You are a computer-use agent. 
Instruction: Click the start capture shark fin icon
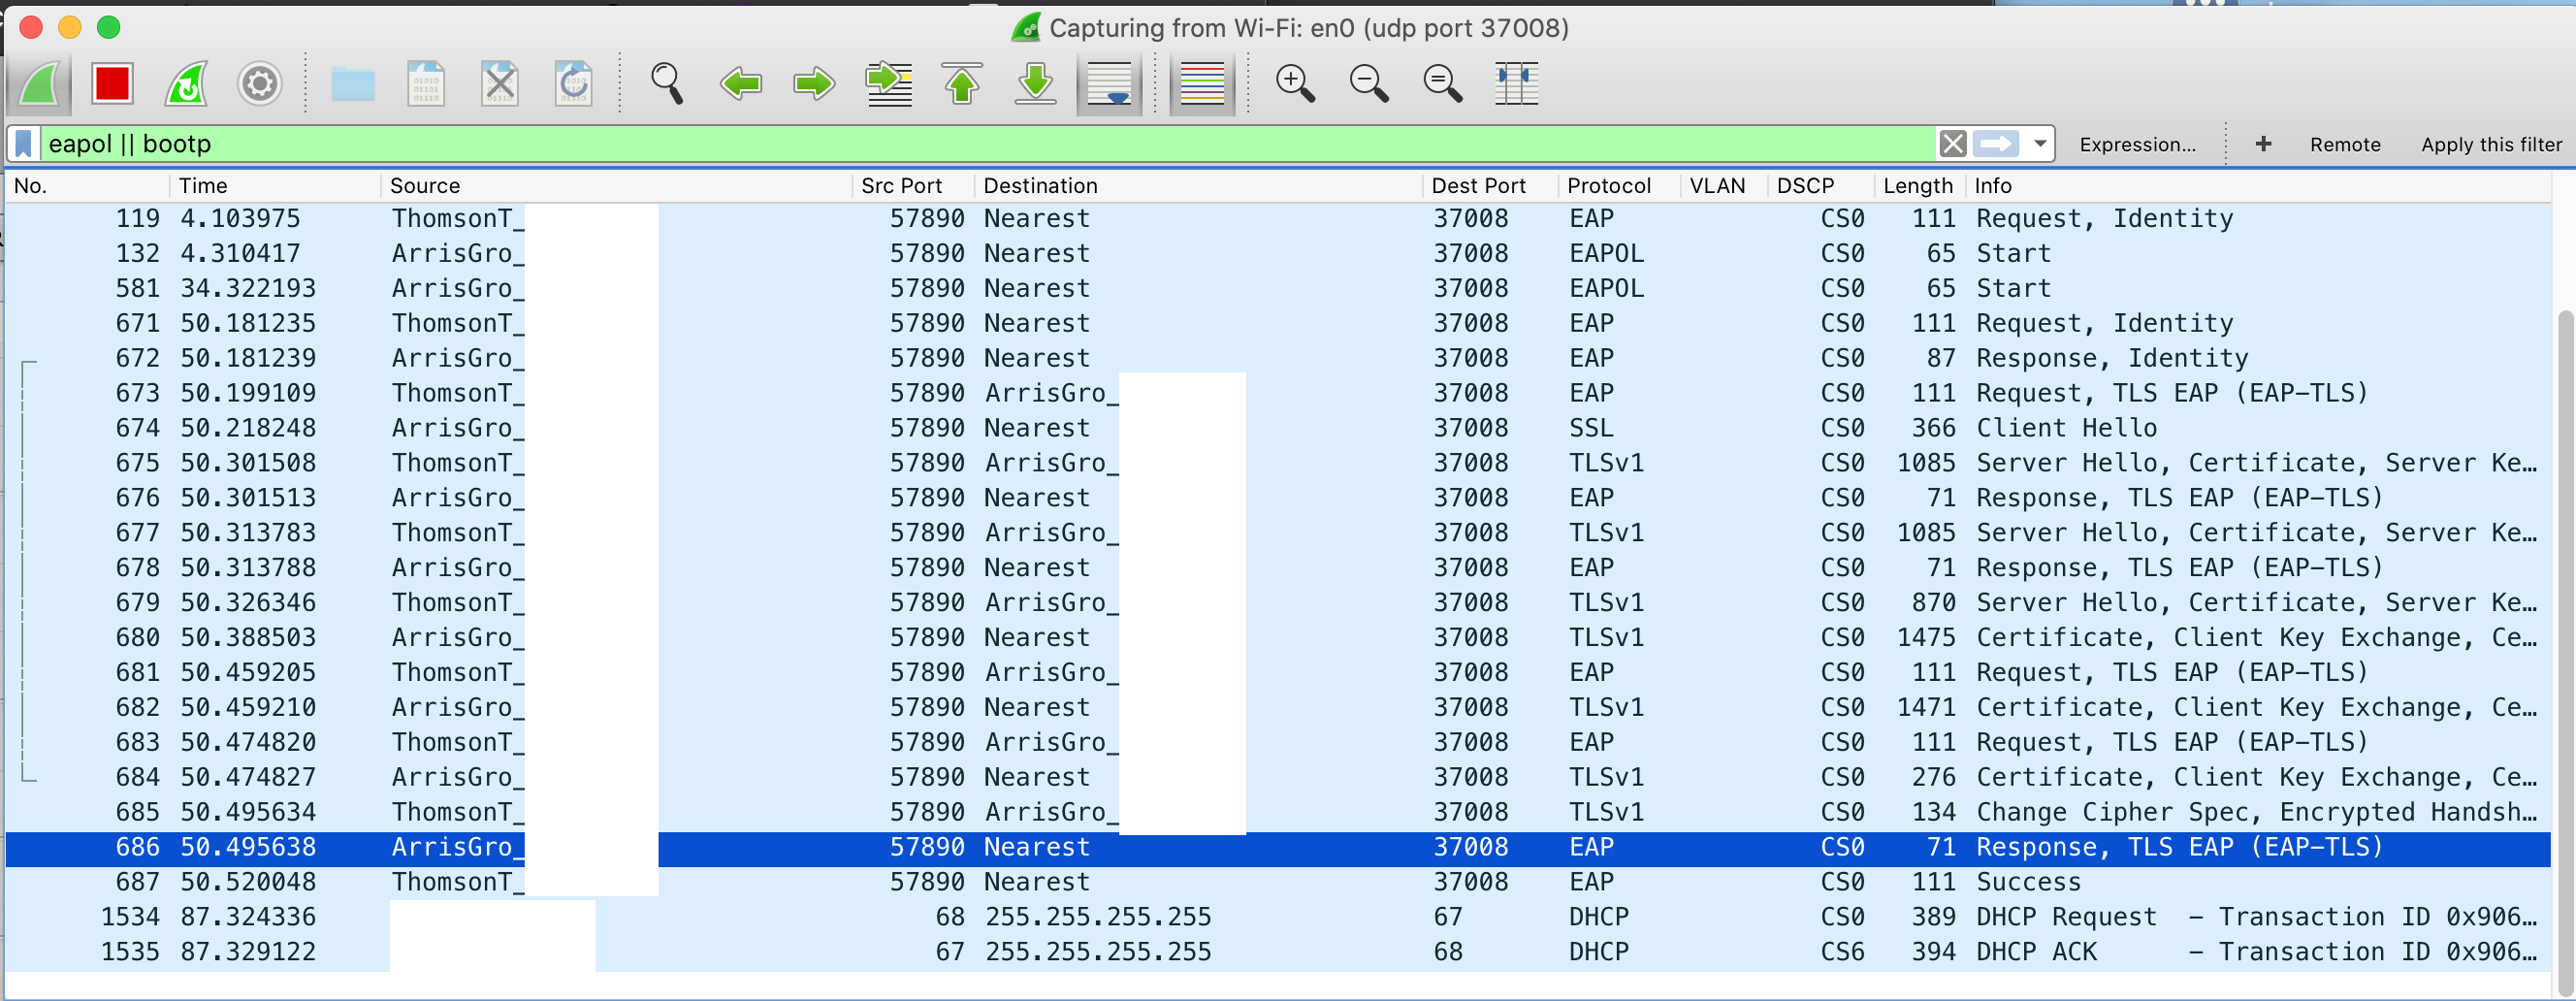click(40, 84)
